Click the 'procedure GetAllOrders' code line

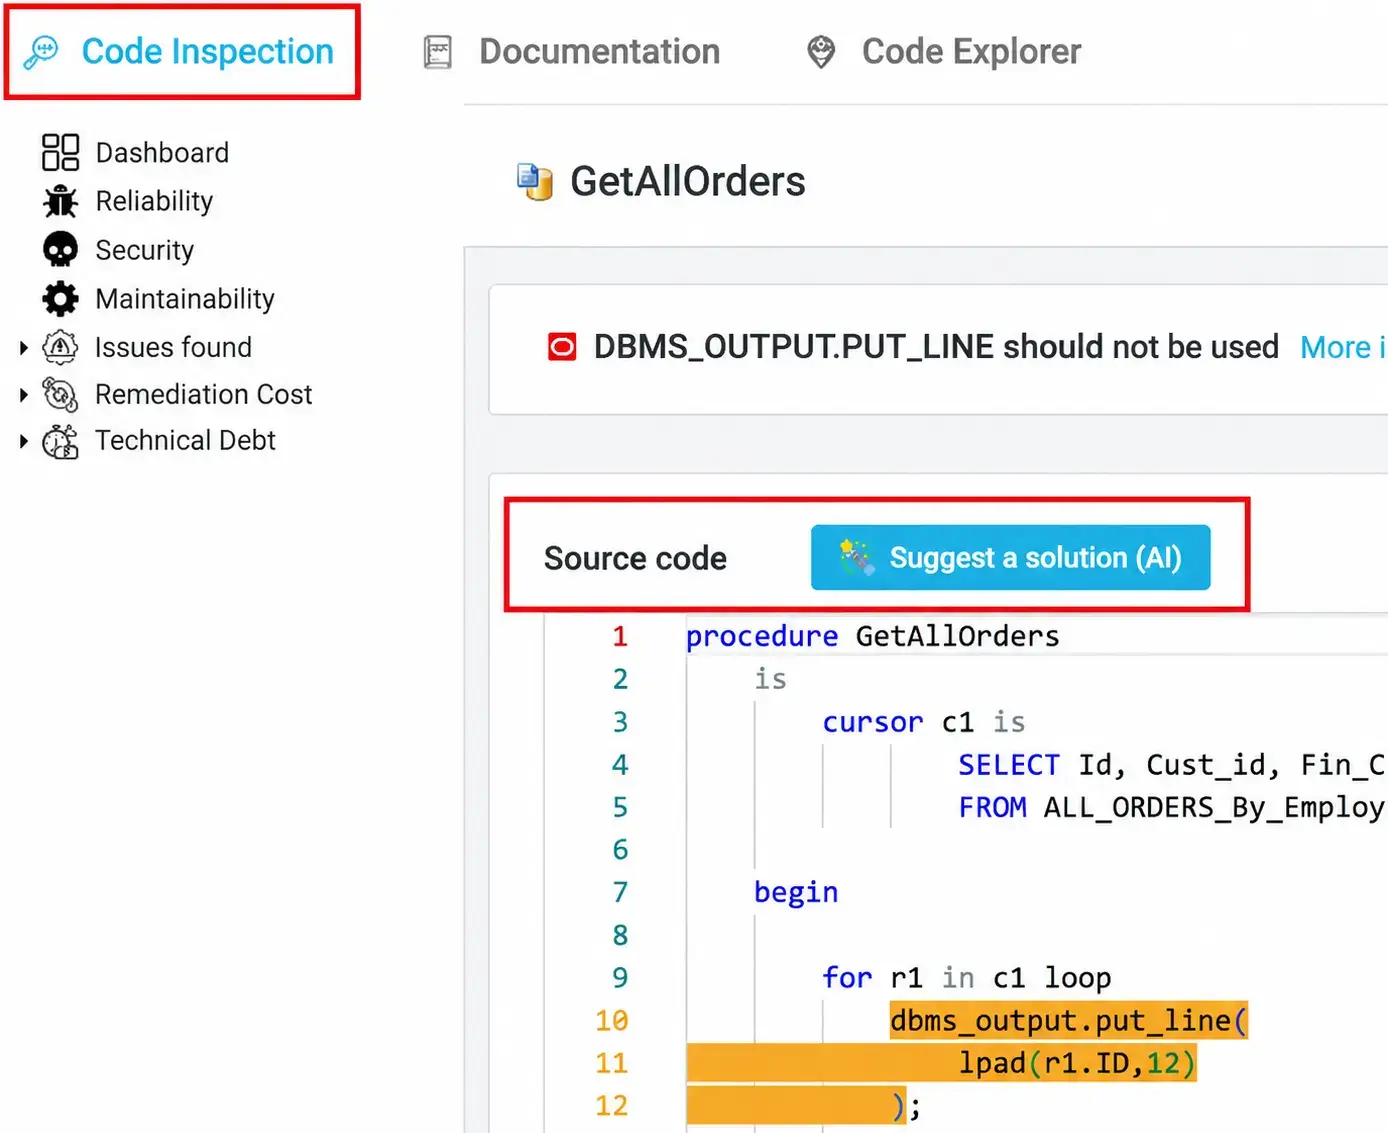point(872,636)
